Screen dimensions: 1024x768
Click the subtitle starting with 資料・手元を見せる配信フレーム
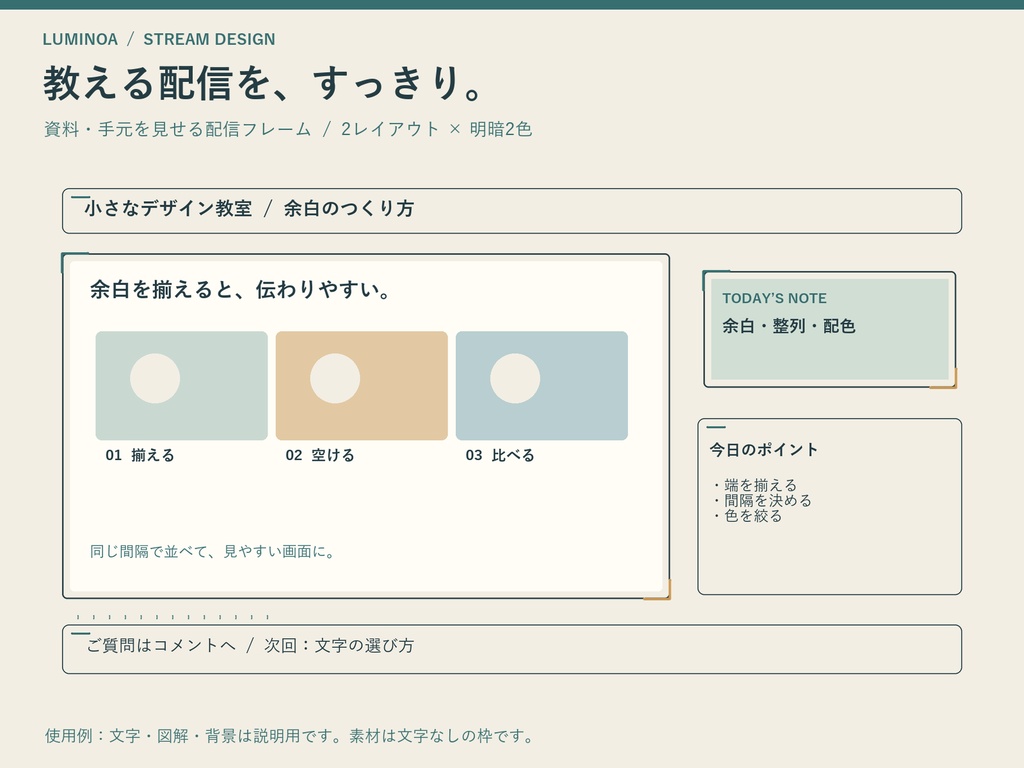click(x=288, y=129)
